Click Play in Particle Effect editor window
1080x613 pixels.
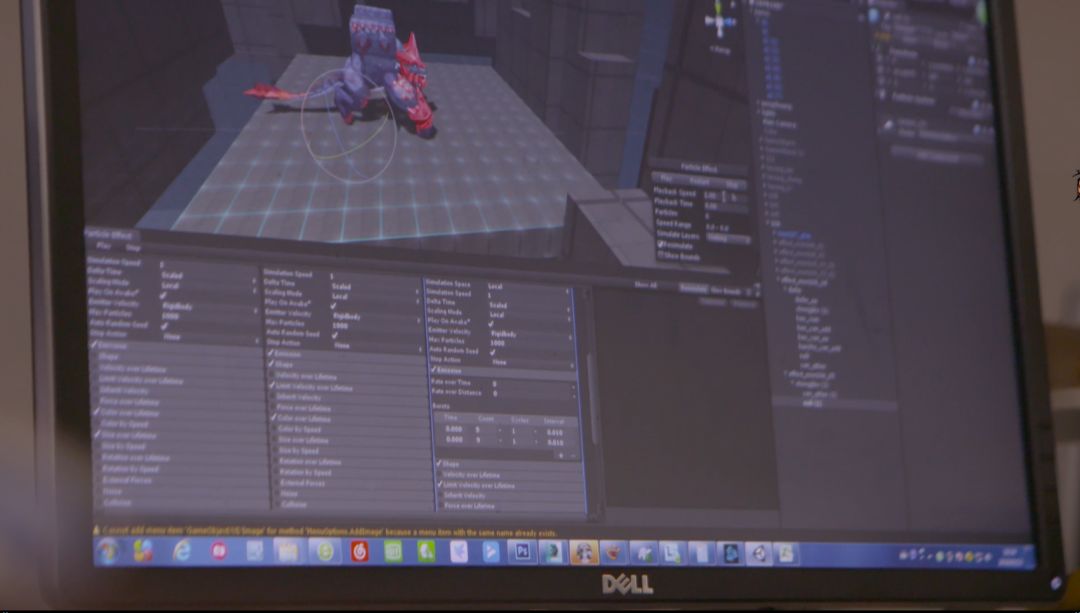click(x=103, y=245)
